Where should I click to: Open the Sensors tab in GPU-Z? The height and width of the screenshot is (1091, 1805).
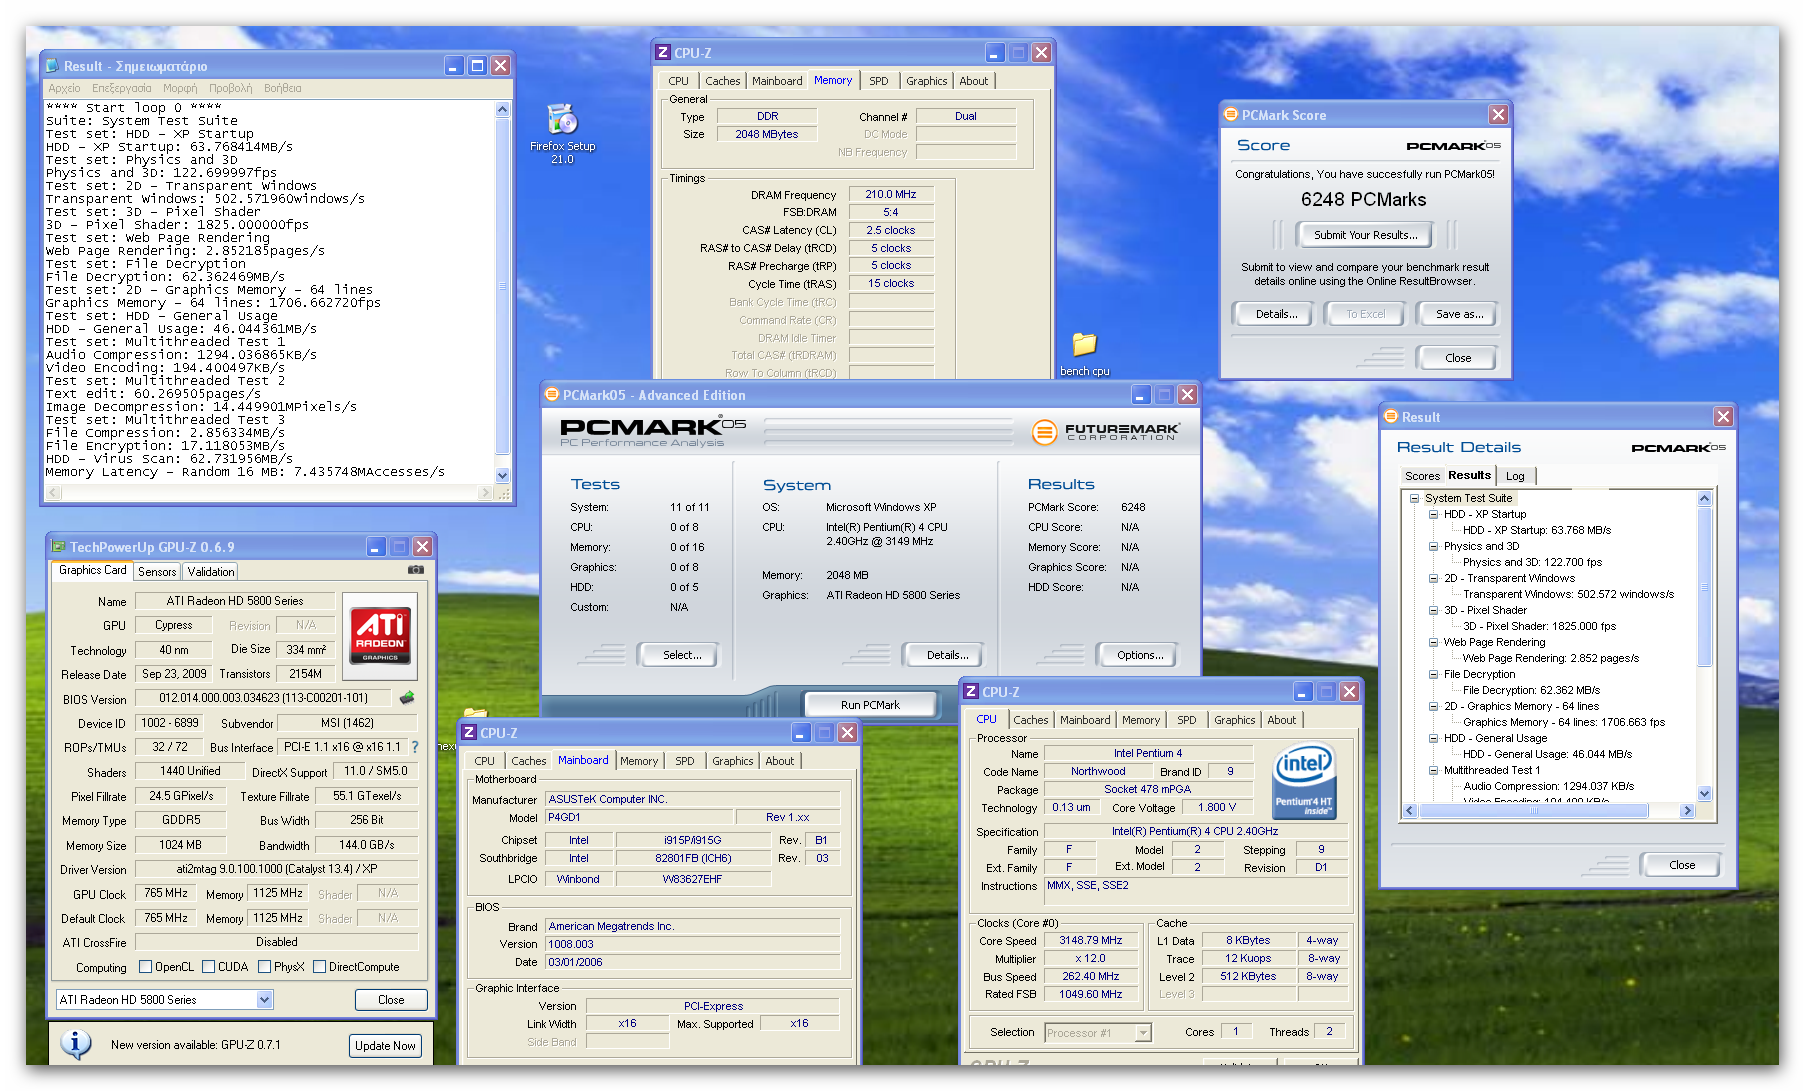157,572
